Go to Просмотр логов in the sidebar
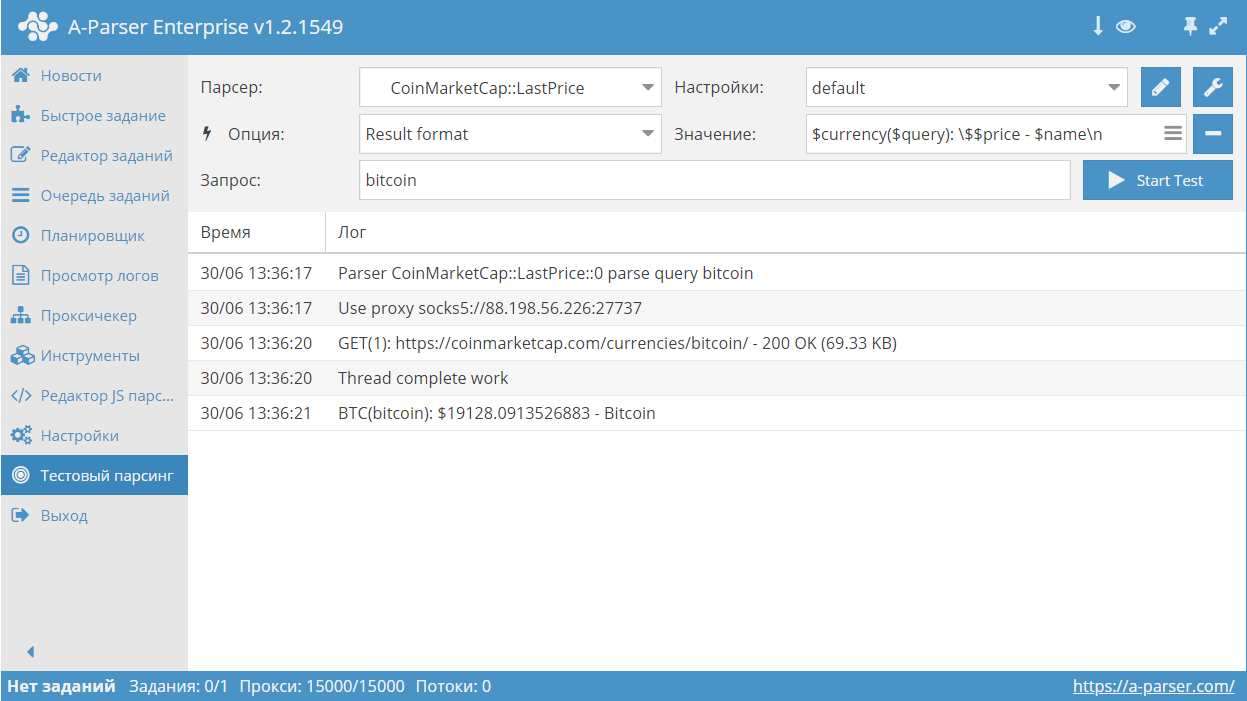This screenshot has width=1247, height=701. click(94, 275)
